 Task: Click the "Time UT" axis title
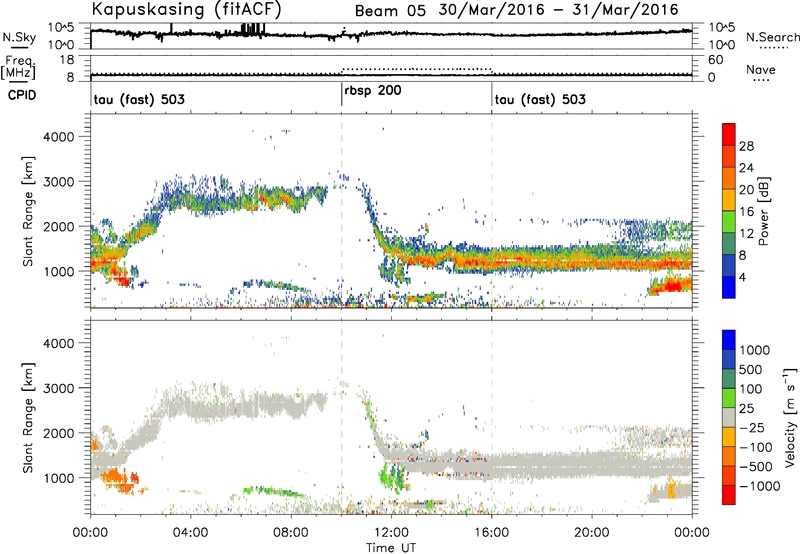[x=391, y=547]
